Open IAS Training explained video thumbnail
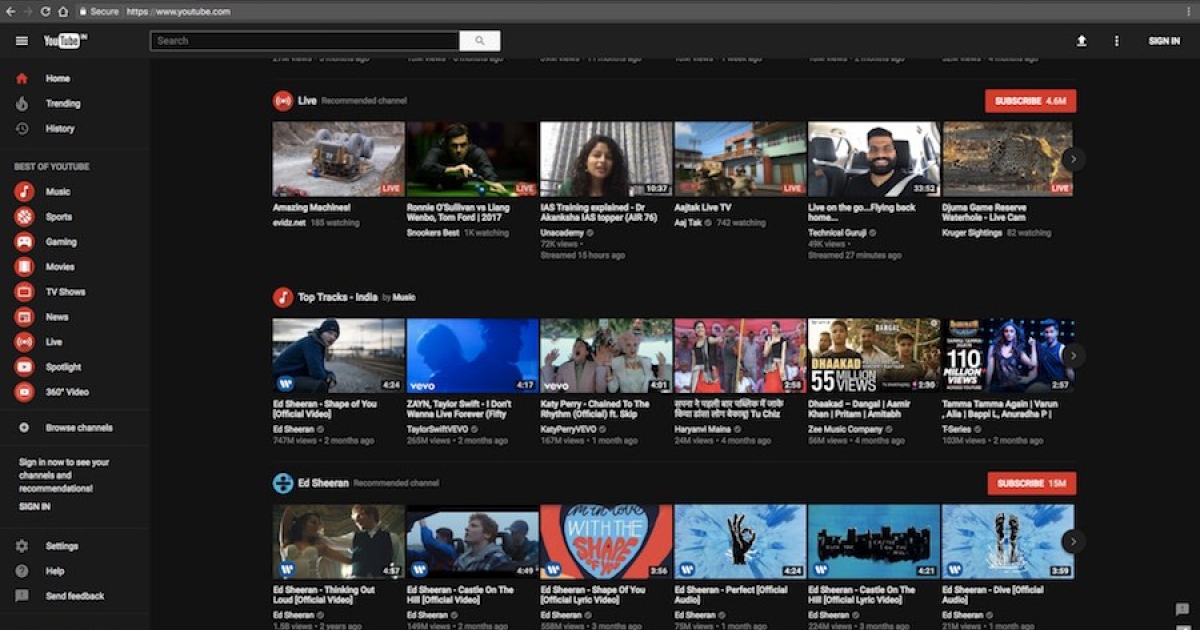Image resolution: width=1200 pixels, height=630 pixels. point(607,159)
